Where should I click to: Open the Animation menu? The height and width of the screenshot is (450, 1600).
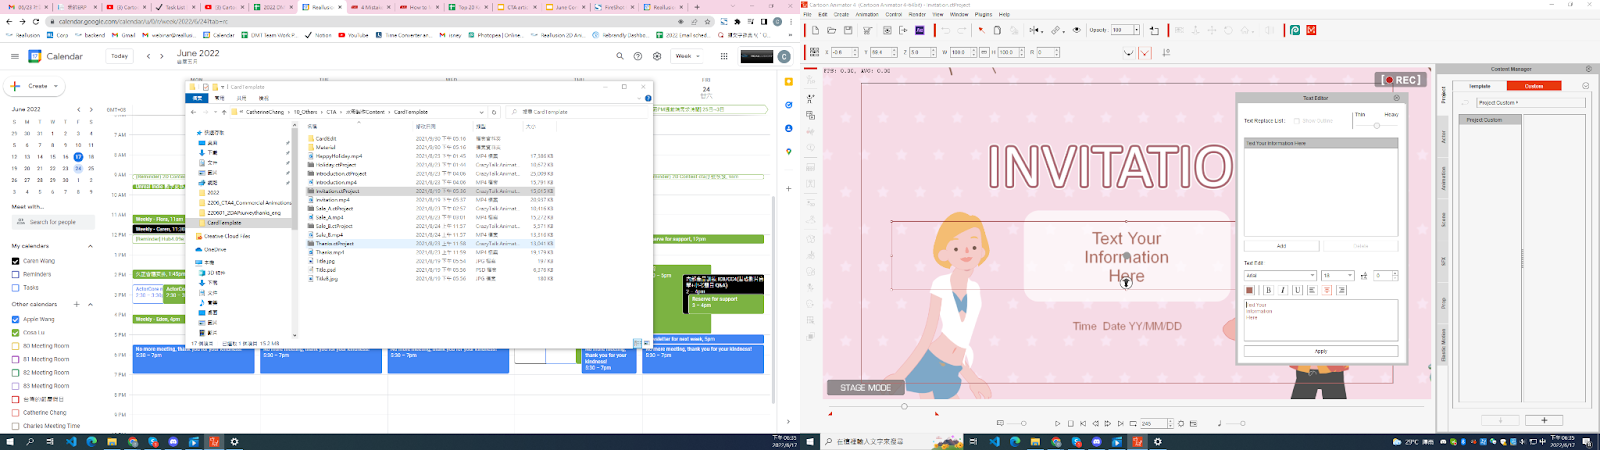point(866,14)
